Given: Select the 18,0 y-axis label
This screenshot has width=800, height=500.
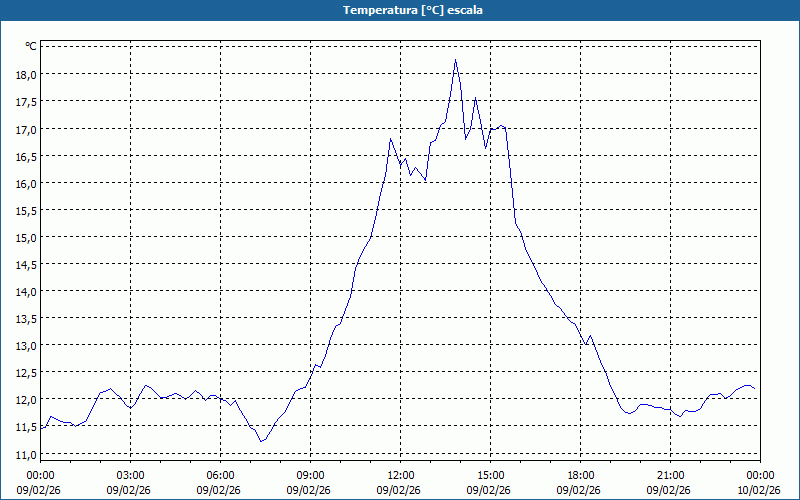Looking at the screenshot, I should [25, 75].
